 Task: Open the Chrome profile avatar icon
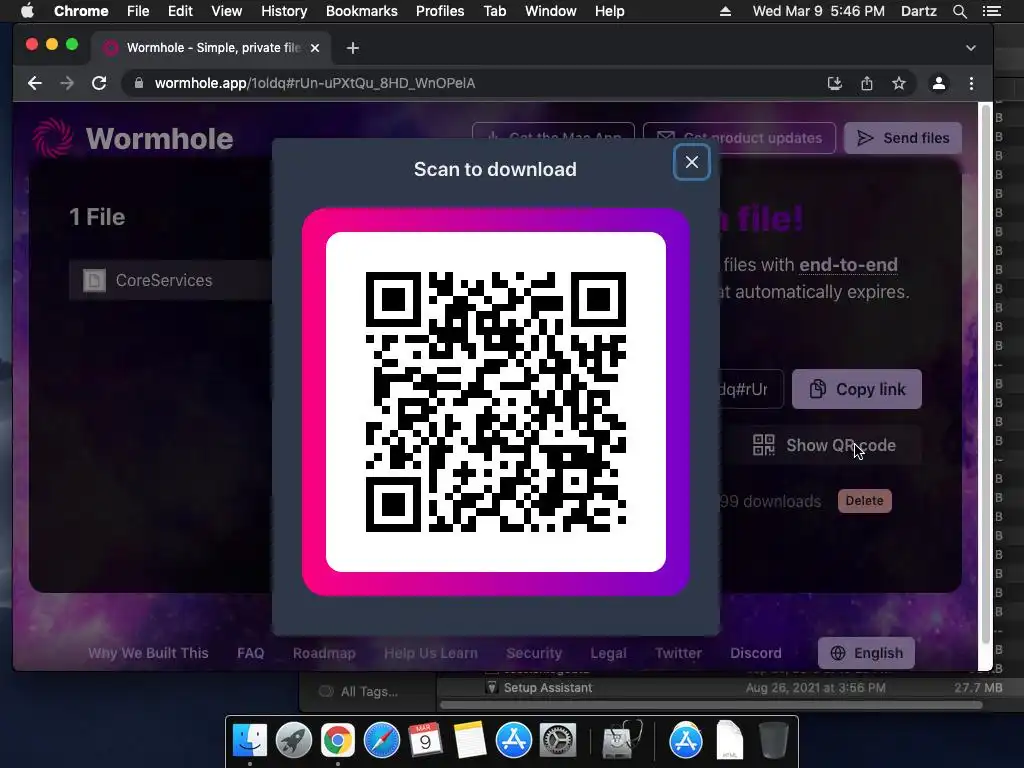pos(939,83)
